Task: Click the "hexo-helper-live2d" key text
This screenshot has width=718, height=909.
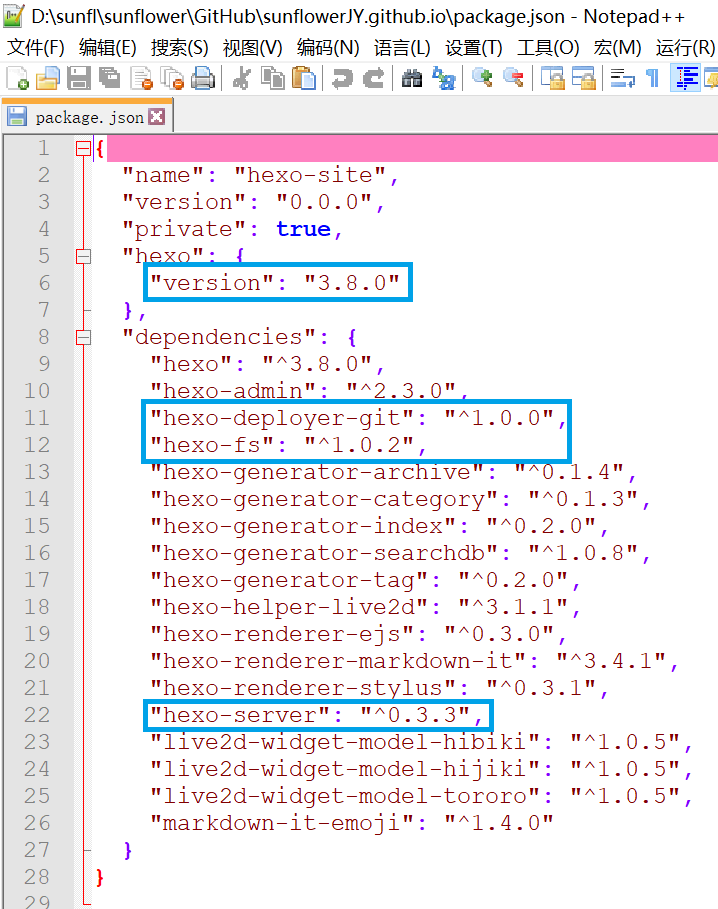Action: pos(289,607)
